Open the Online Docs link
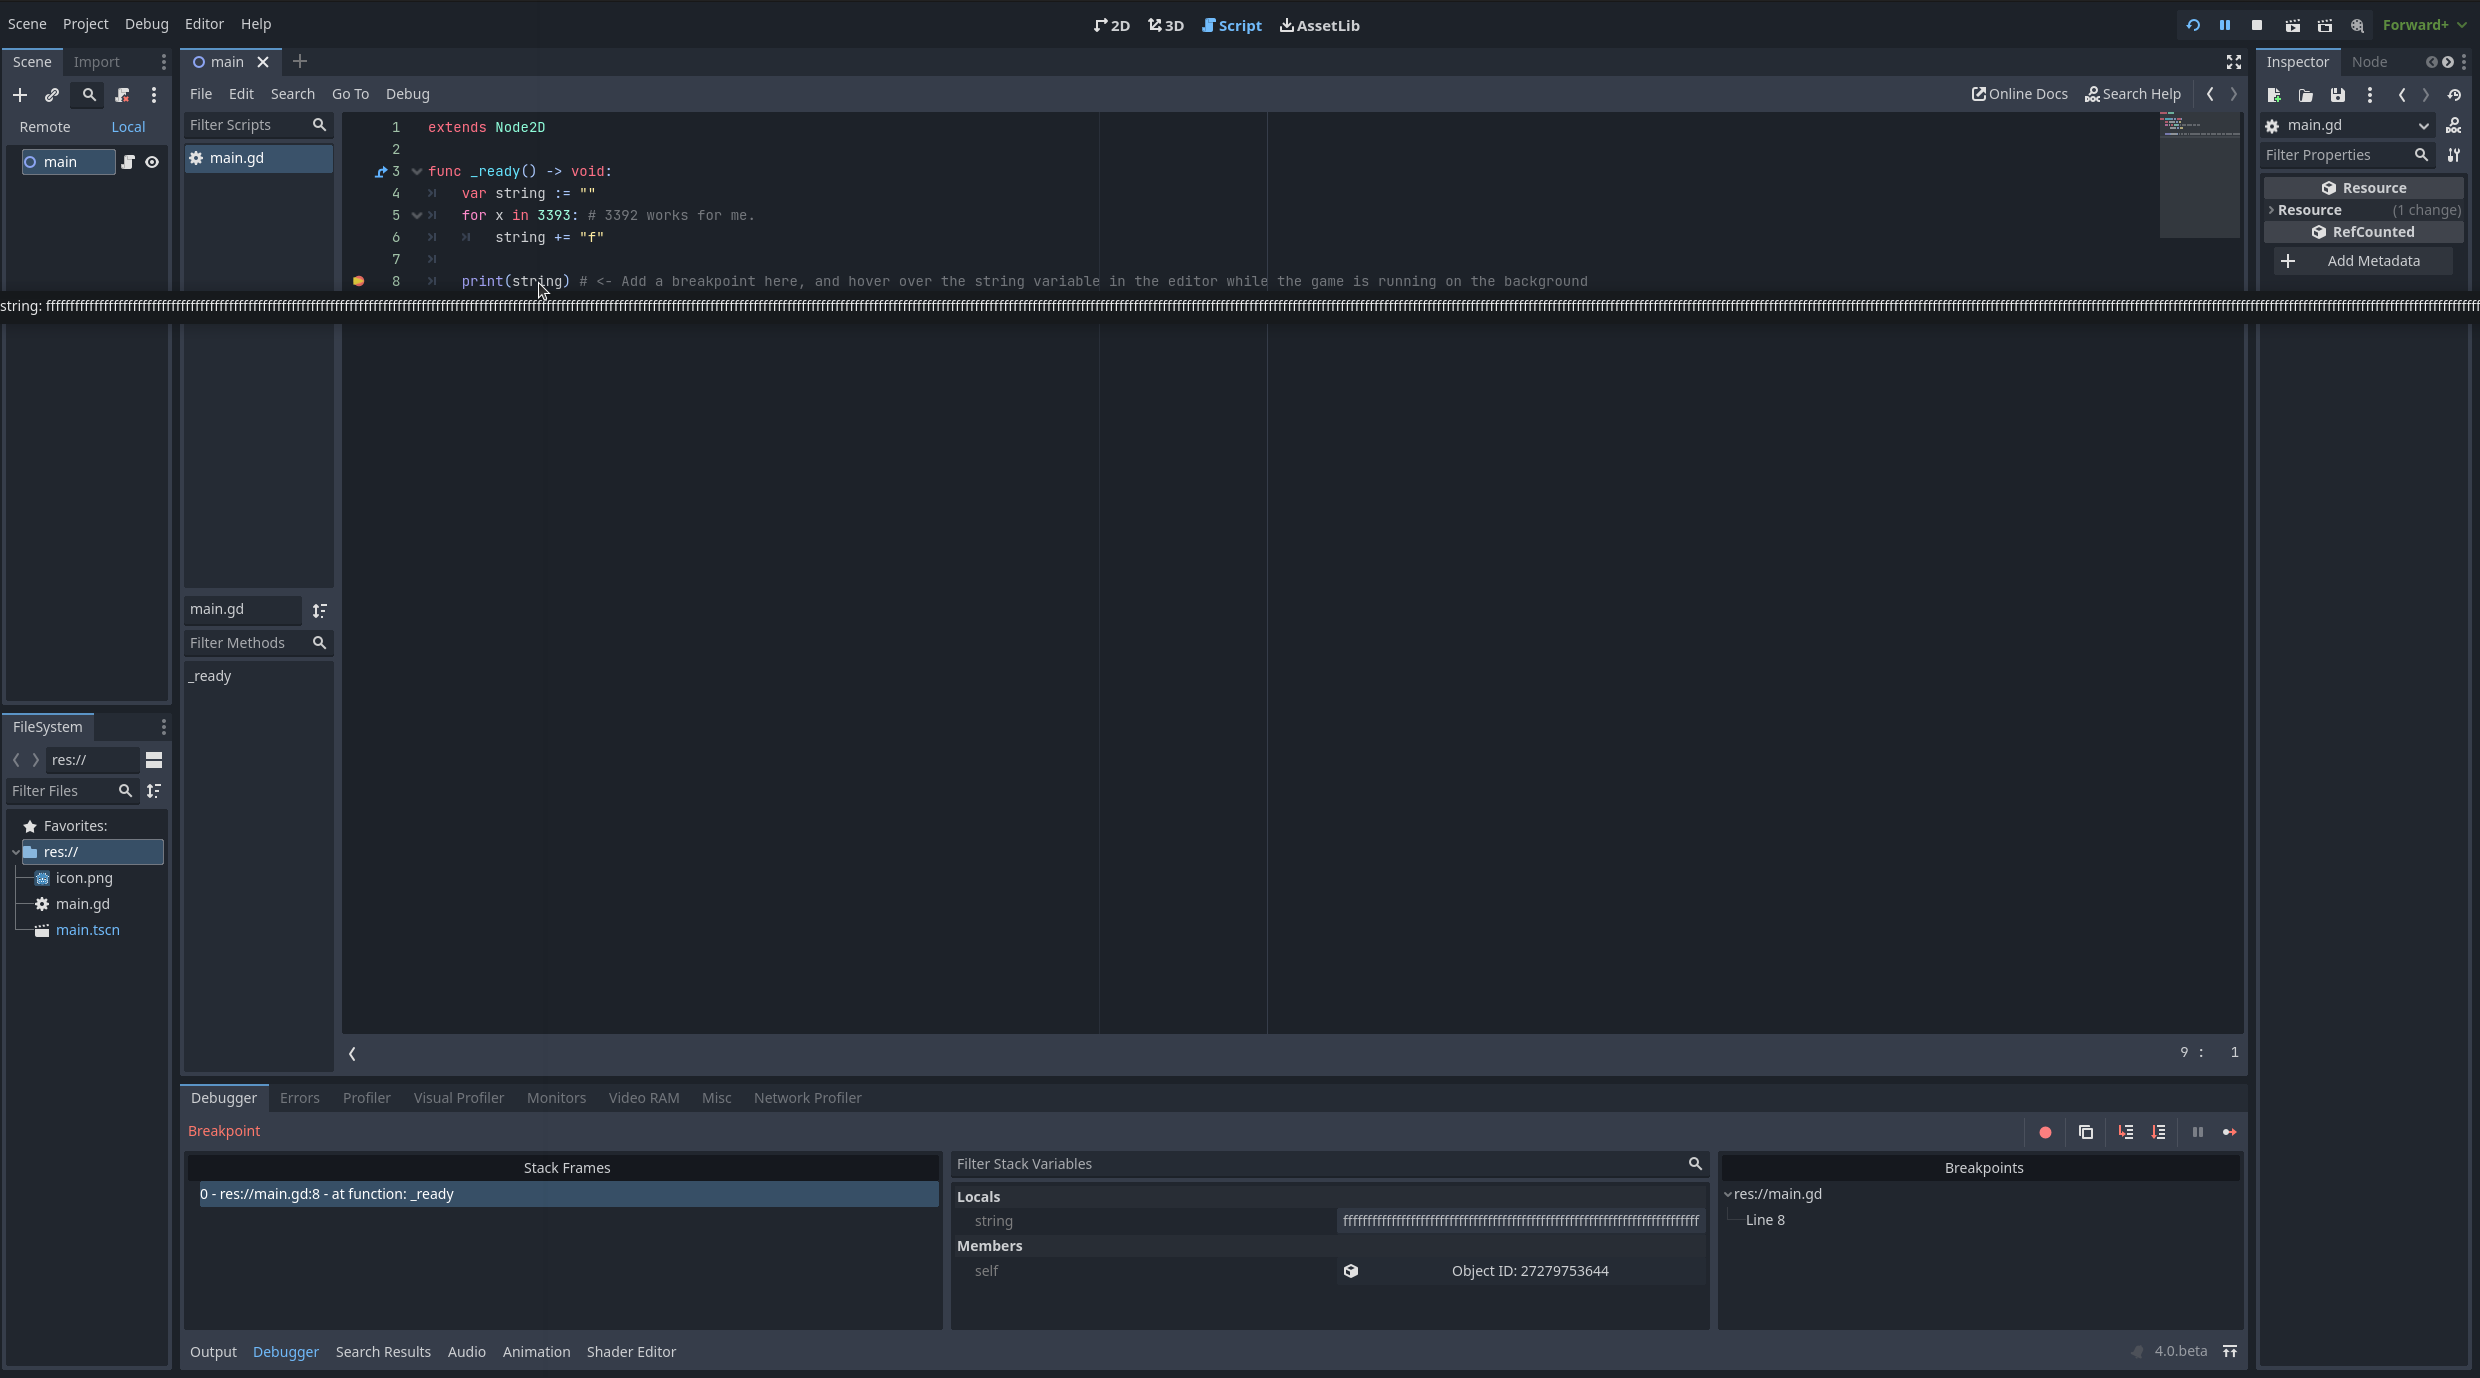The width and height of the screenshot is (2480, 1378). (2018, 94)
